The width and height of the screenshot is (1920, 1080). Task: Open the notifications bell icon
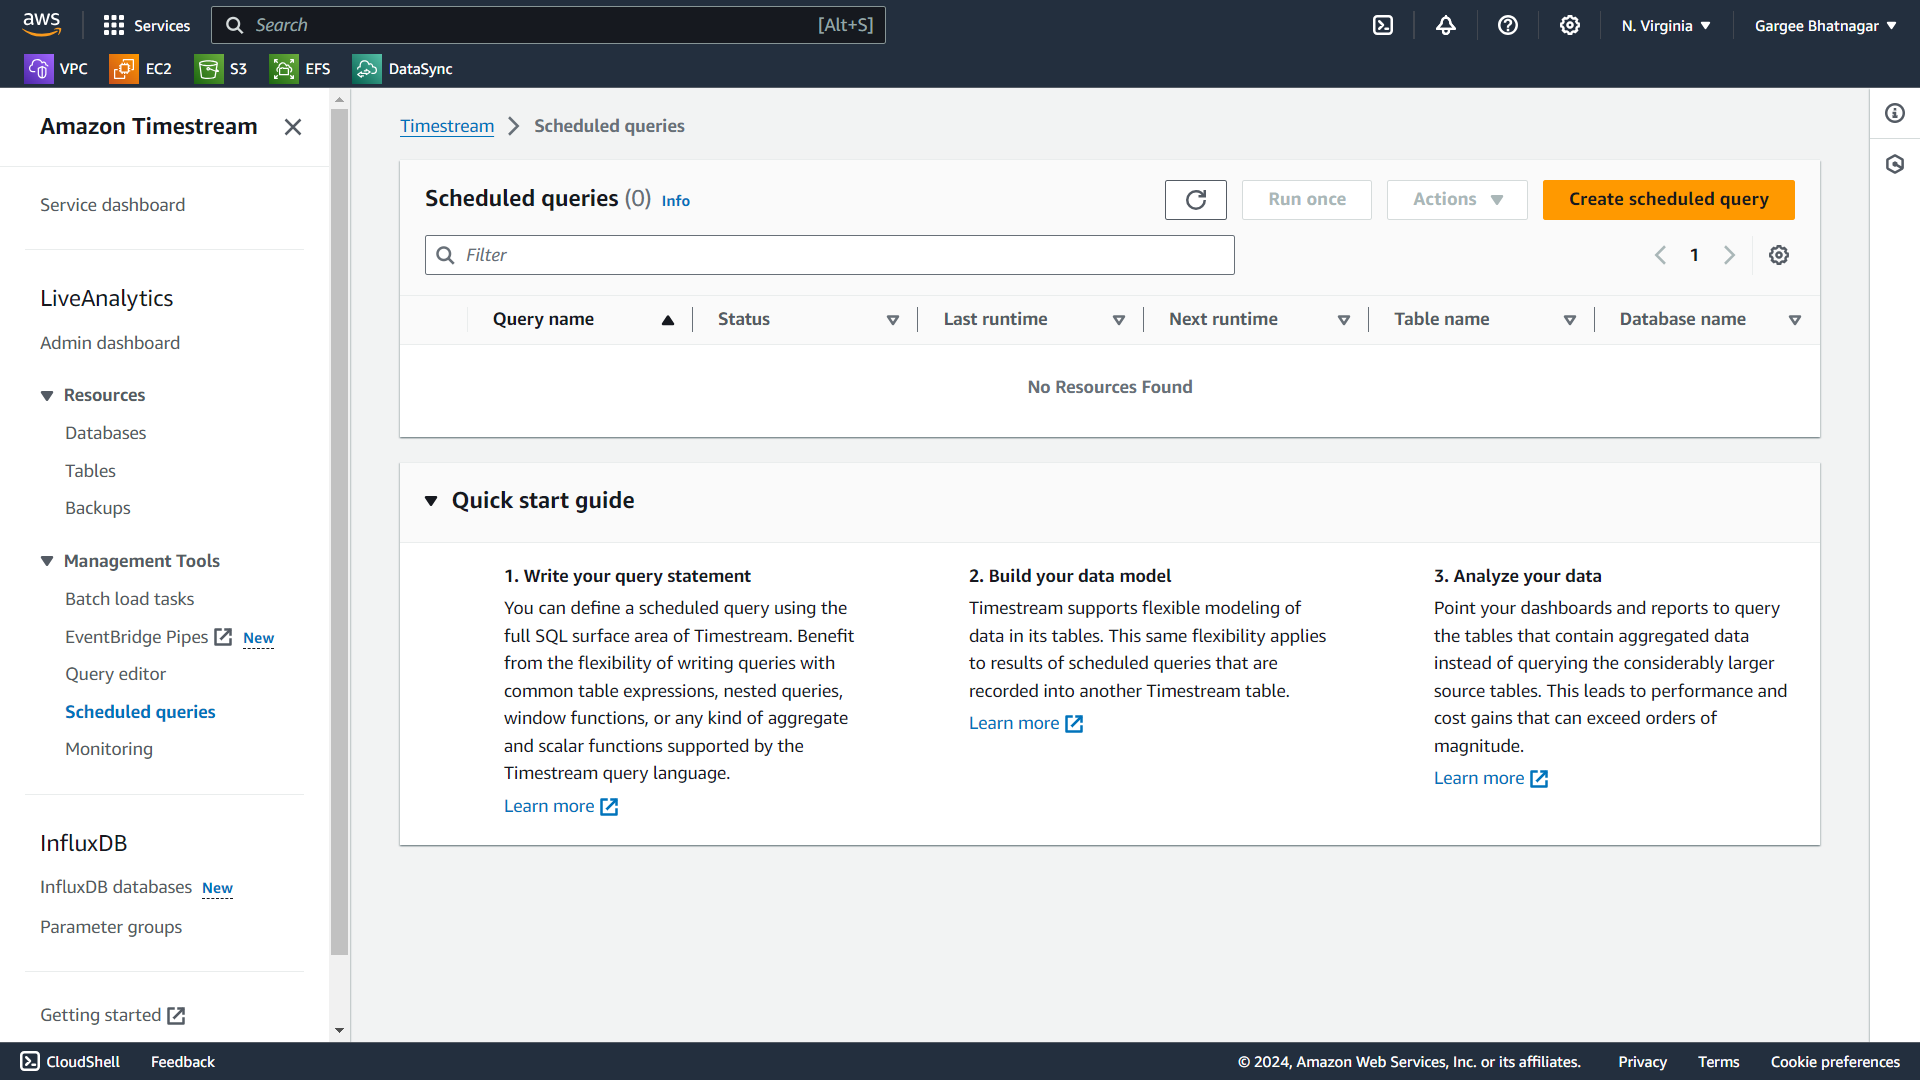[1446, 26]
